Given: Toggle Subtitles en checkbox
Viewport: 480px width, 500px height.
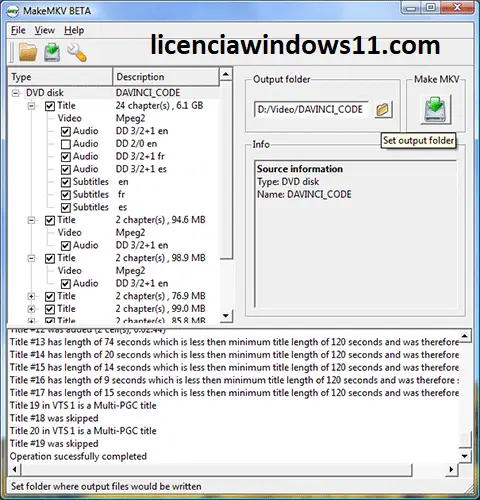Looking at the screenshot, I should 66,182.
